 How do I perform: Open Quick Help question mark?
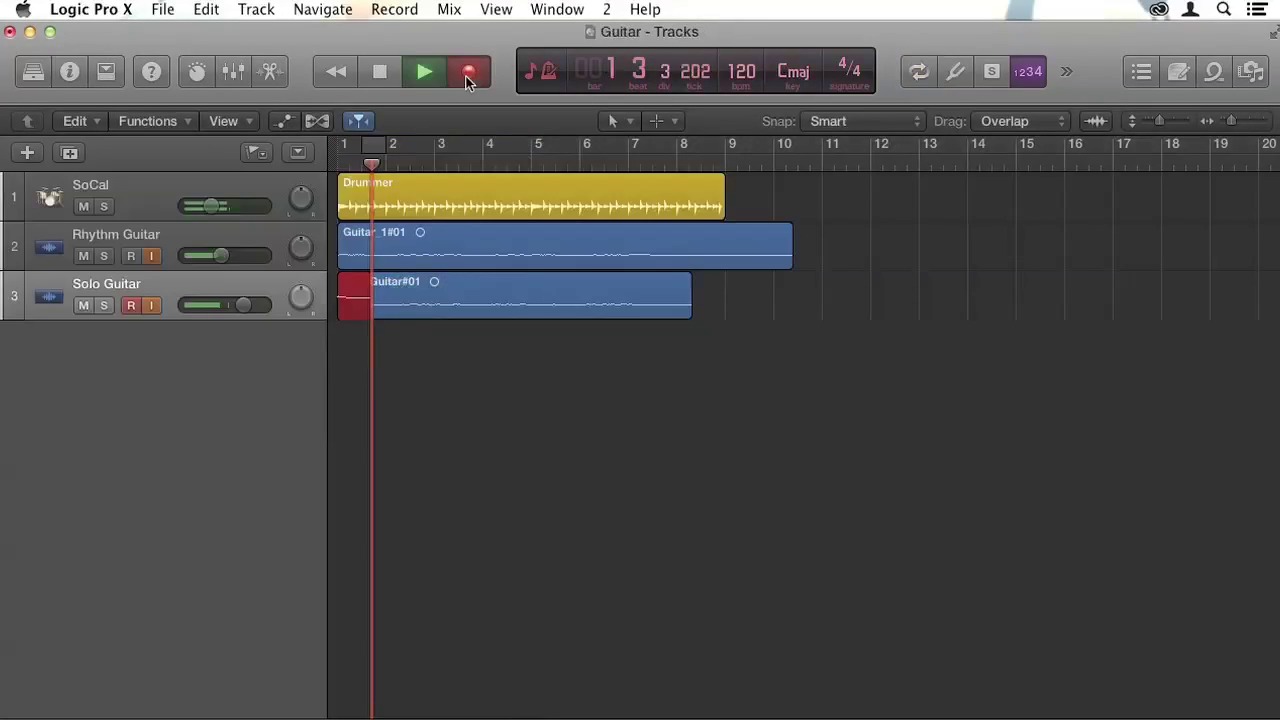pyautogui.click(x=151, y=71)
